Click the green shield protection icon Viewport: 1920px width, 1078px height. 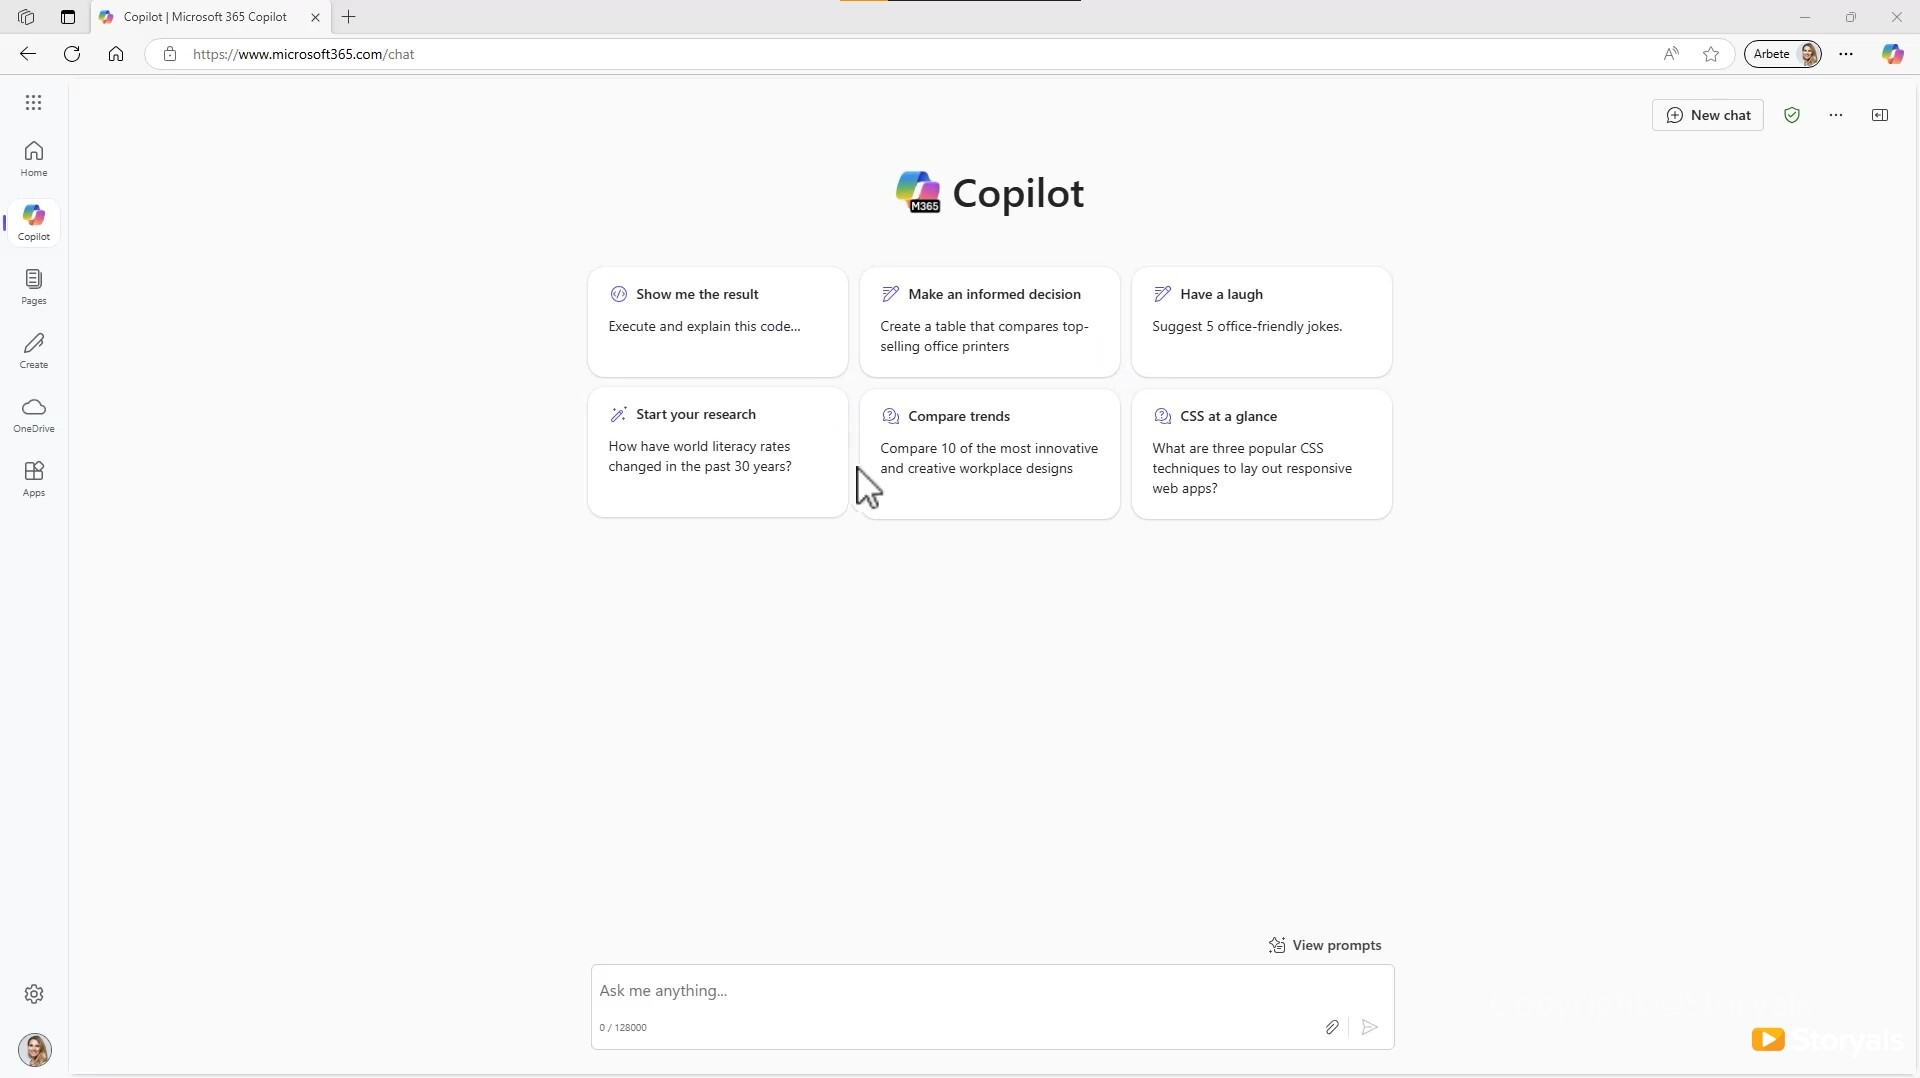pyautogui.click(x=1792, y=115)
